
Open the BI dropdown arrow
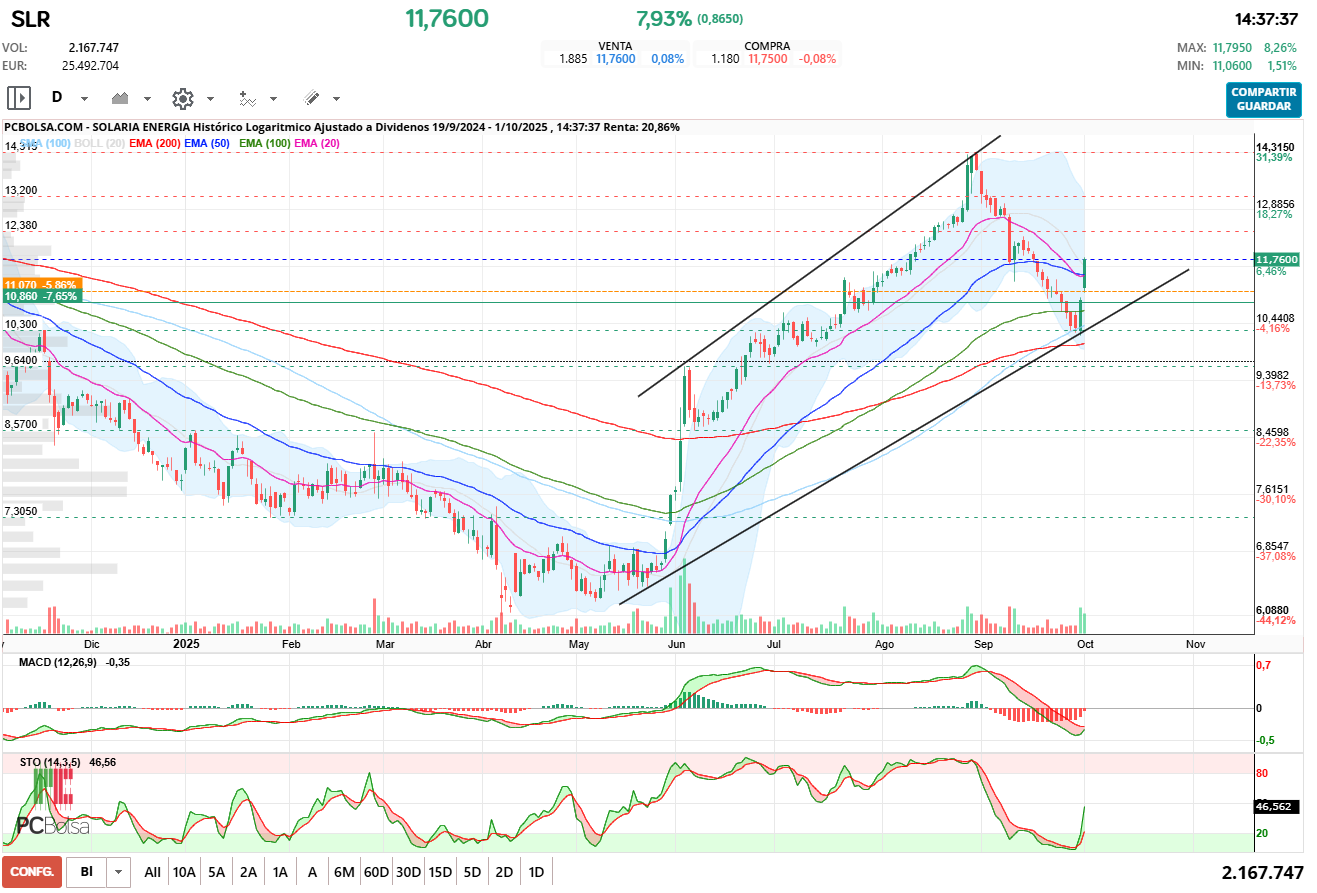(x=119, y=872)
